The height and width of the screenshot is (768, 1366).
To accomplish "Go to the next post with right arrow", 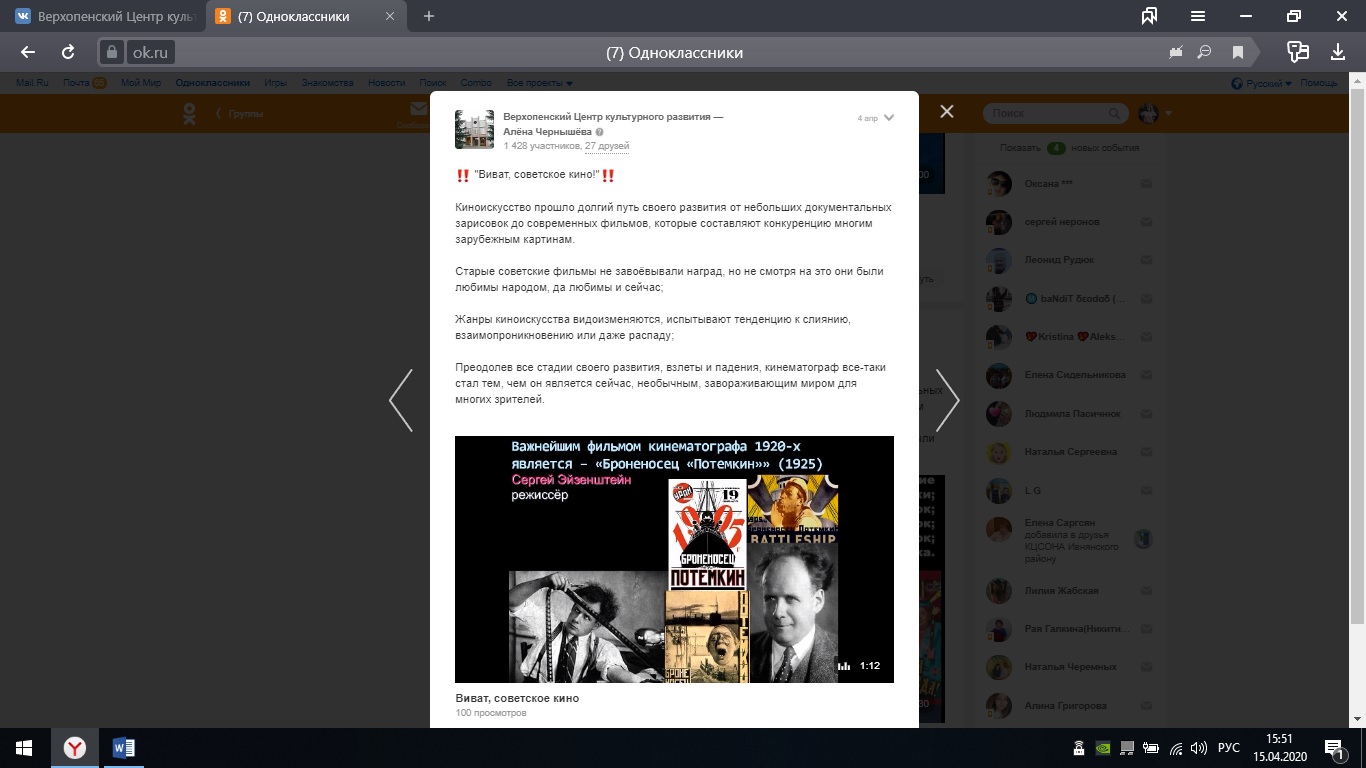I will 947,400.
